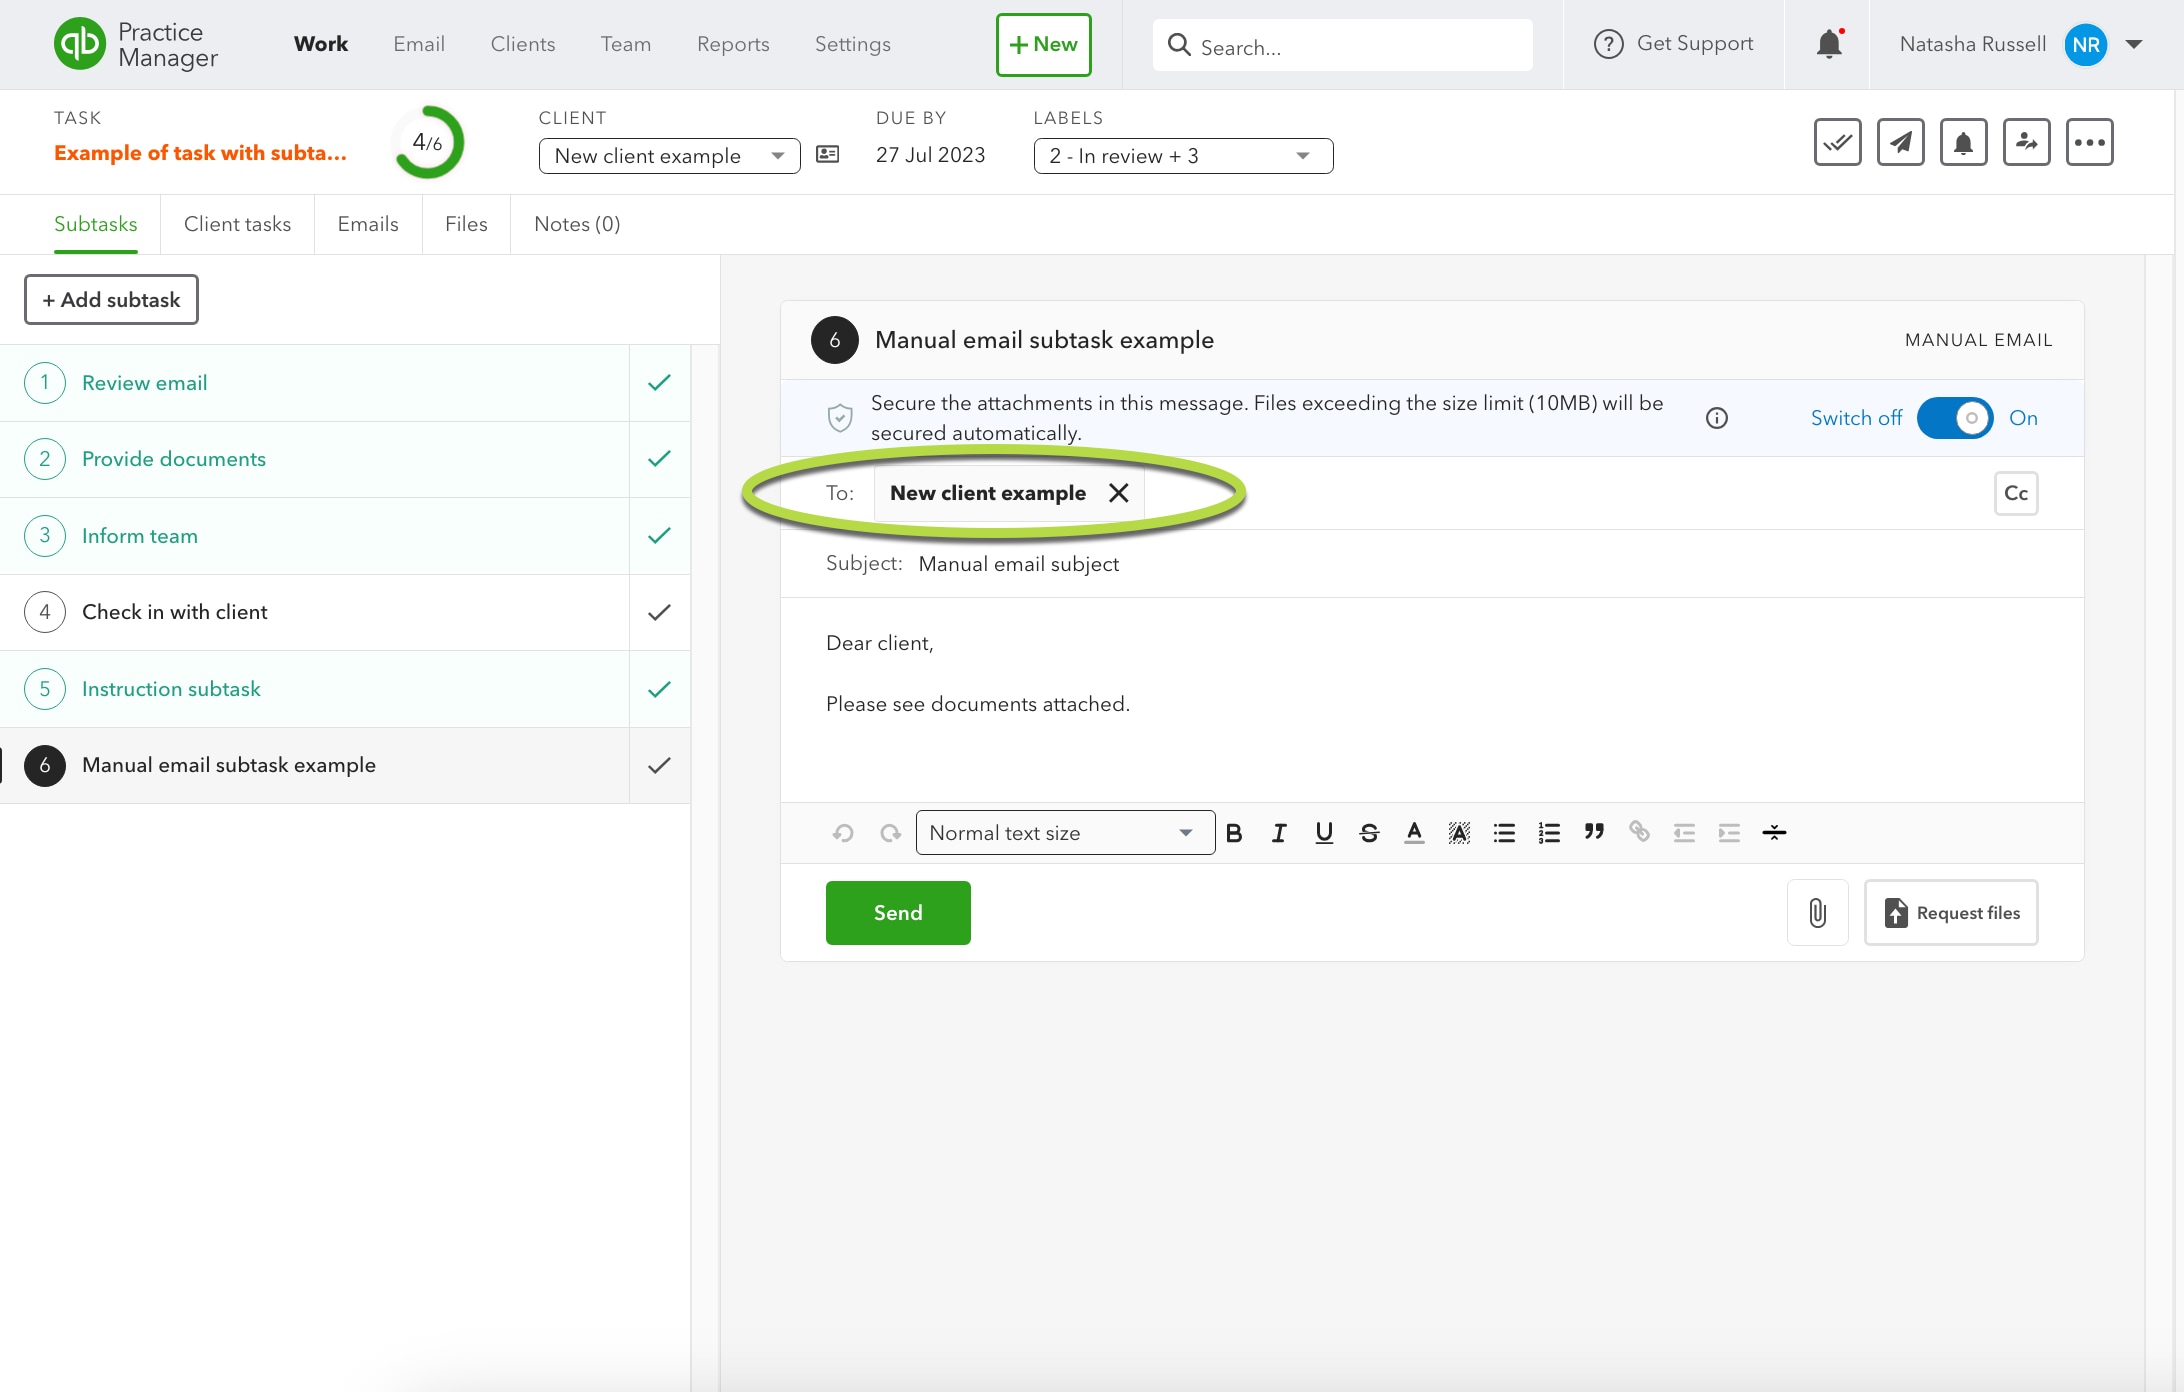Viewport: 2184px width, 1392px height.
Task: Click the increase indent icon
Action: click(x=1729, y=833)
